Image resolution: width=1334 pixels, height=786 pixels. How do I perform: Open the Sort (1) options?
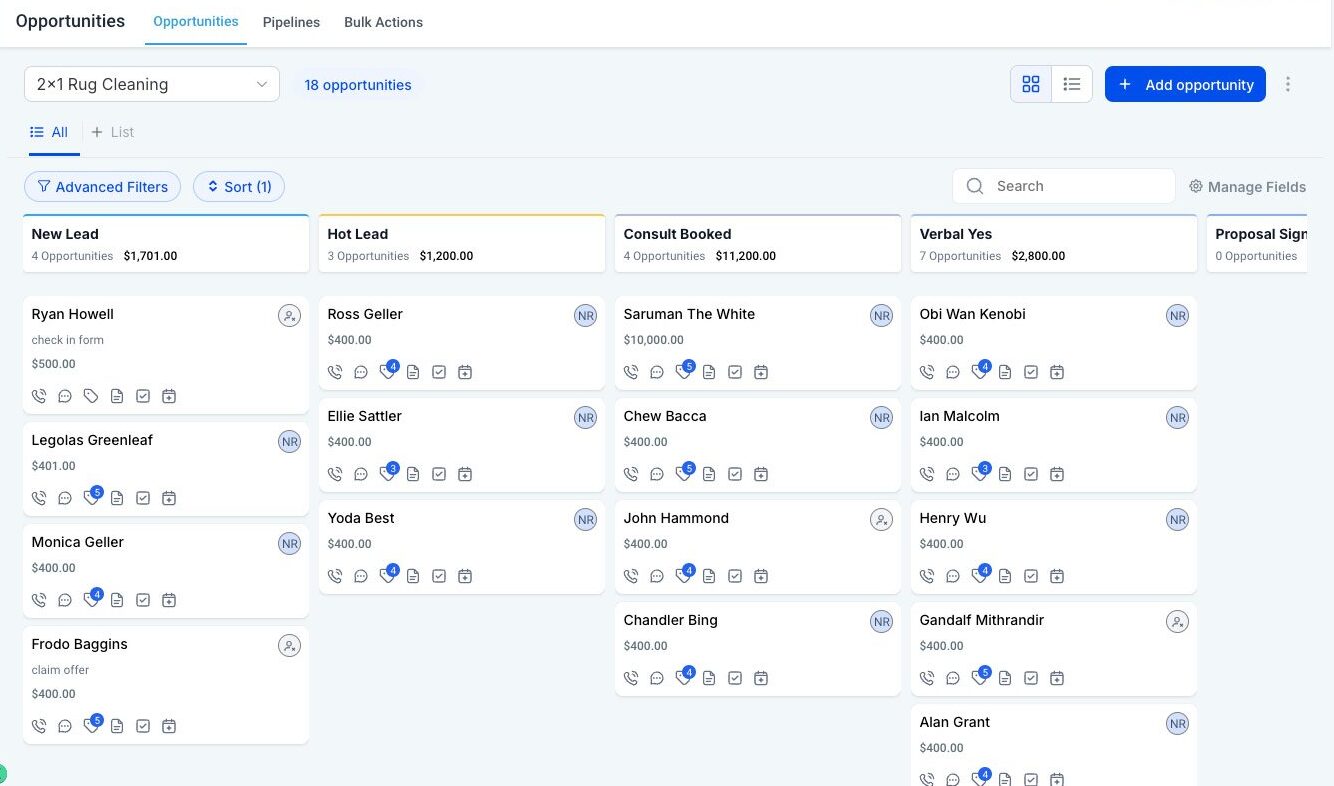[x=239, y=187]
